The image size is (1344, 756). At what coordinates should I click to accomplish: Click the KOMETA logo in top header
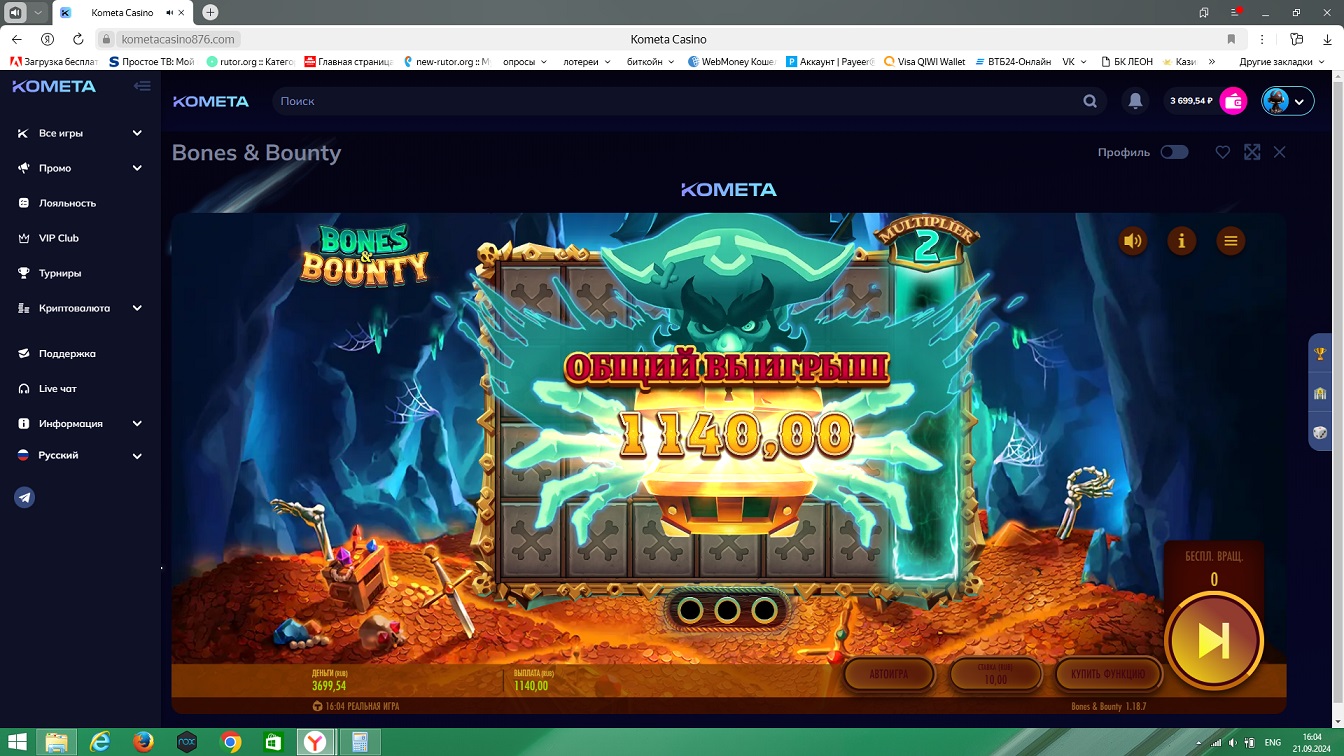pyautogui.click(x=211, y=101)
